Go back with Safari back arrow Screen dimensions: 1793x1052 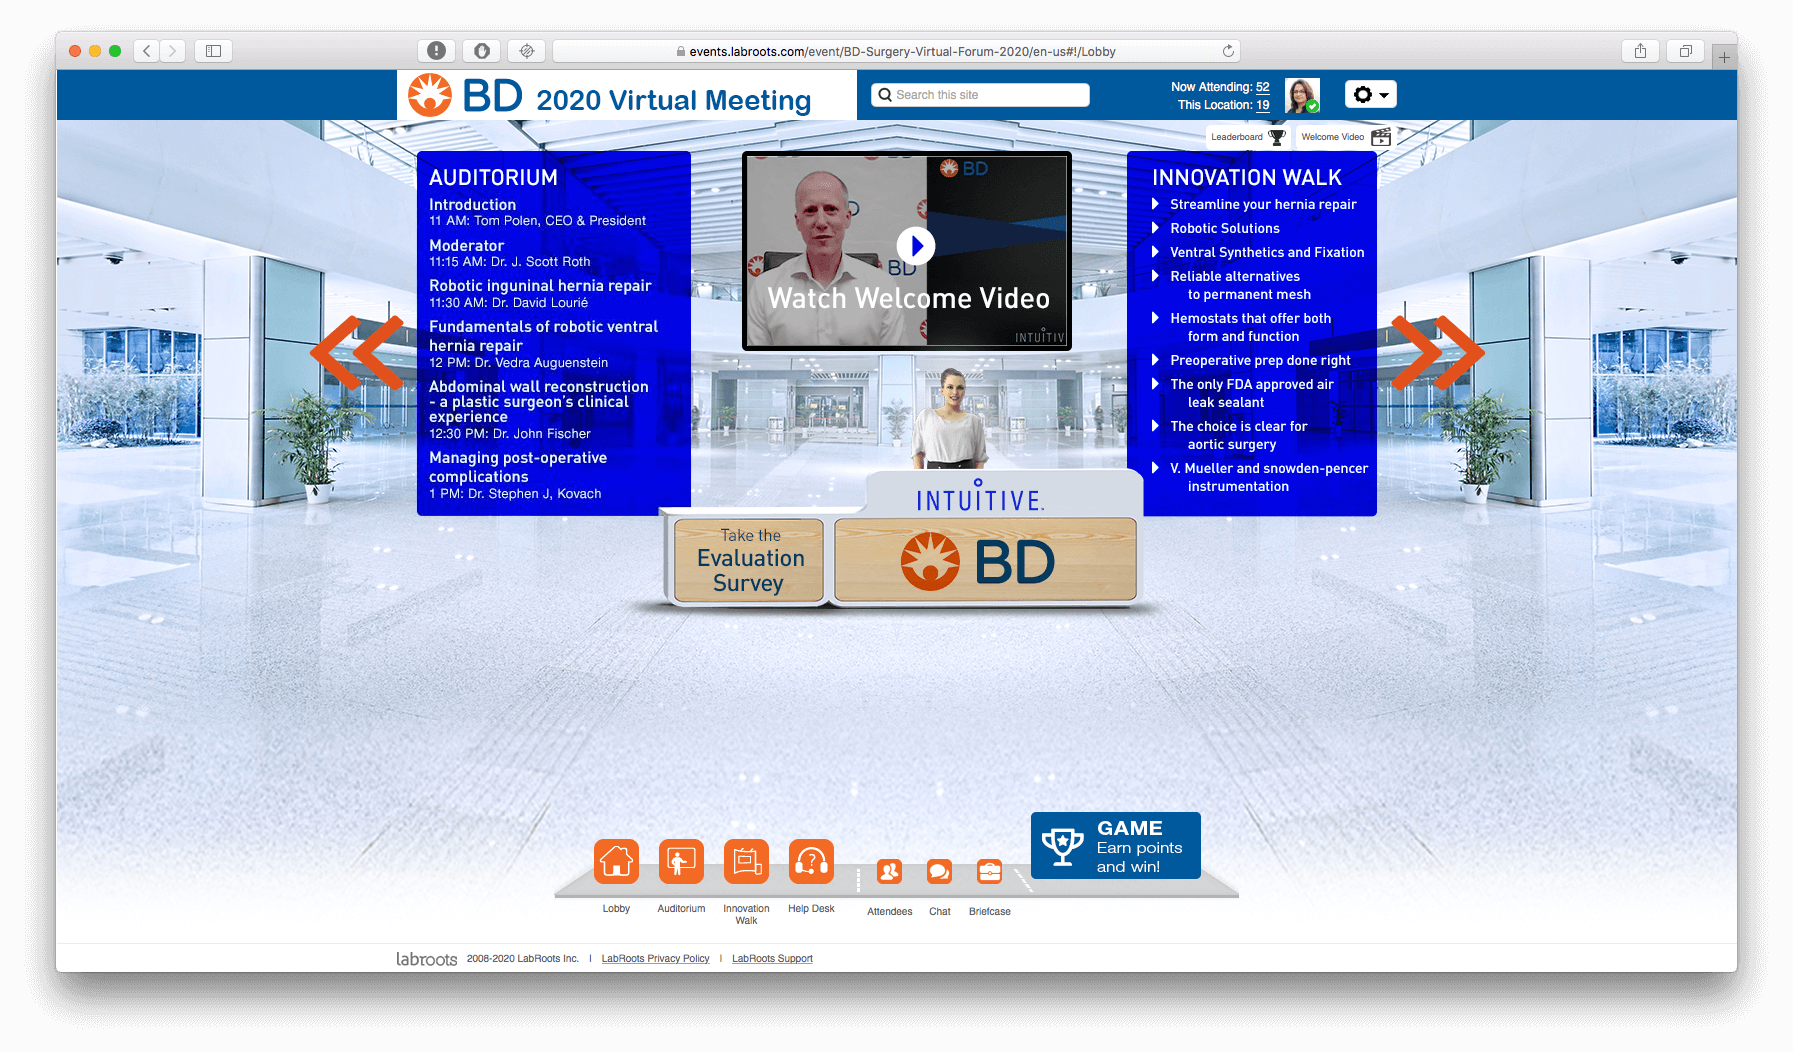[147, 51]
